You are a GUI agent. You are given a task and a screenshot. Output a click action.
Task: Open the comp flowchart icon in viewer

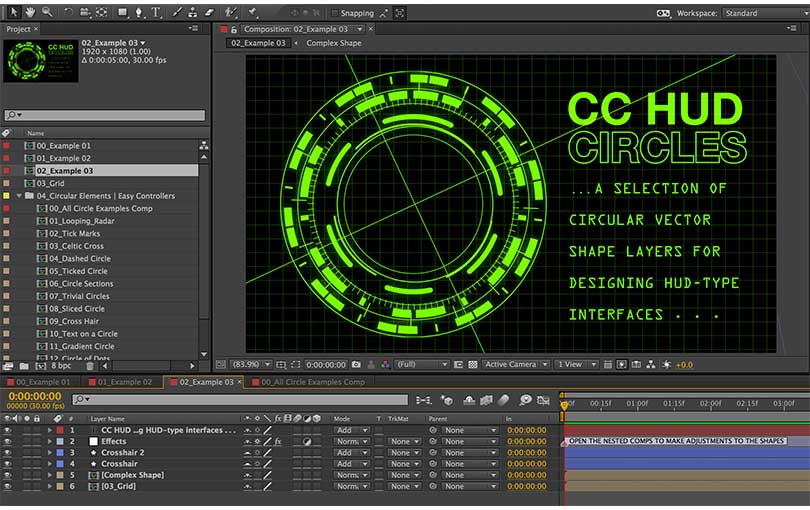coord(651,364)
